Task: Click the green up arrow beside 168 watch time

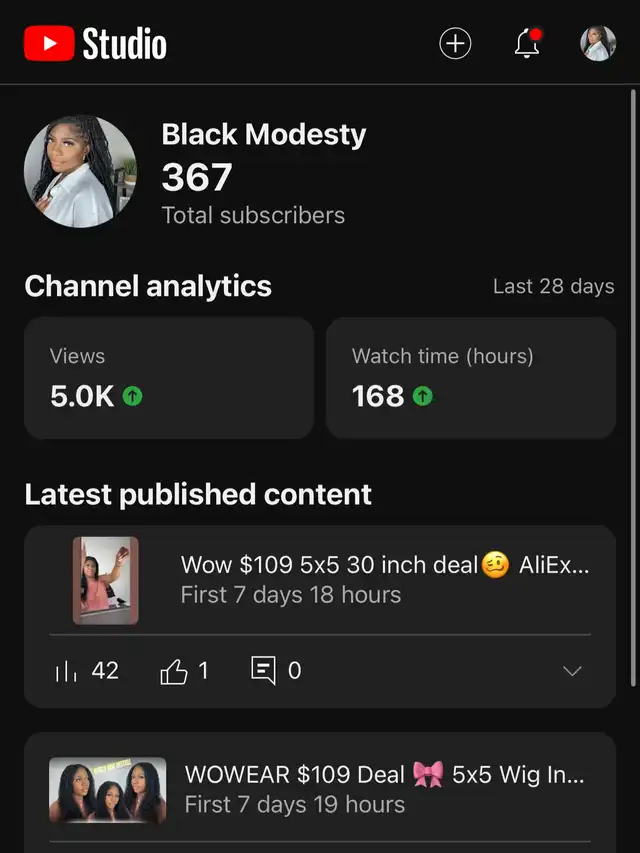Action: click(422, 396)
